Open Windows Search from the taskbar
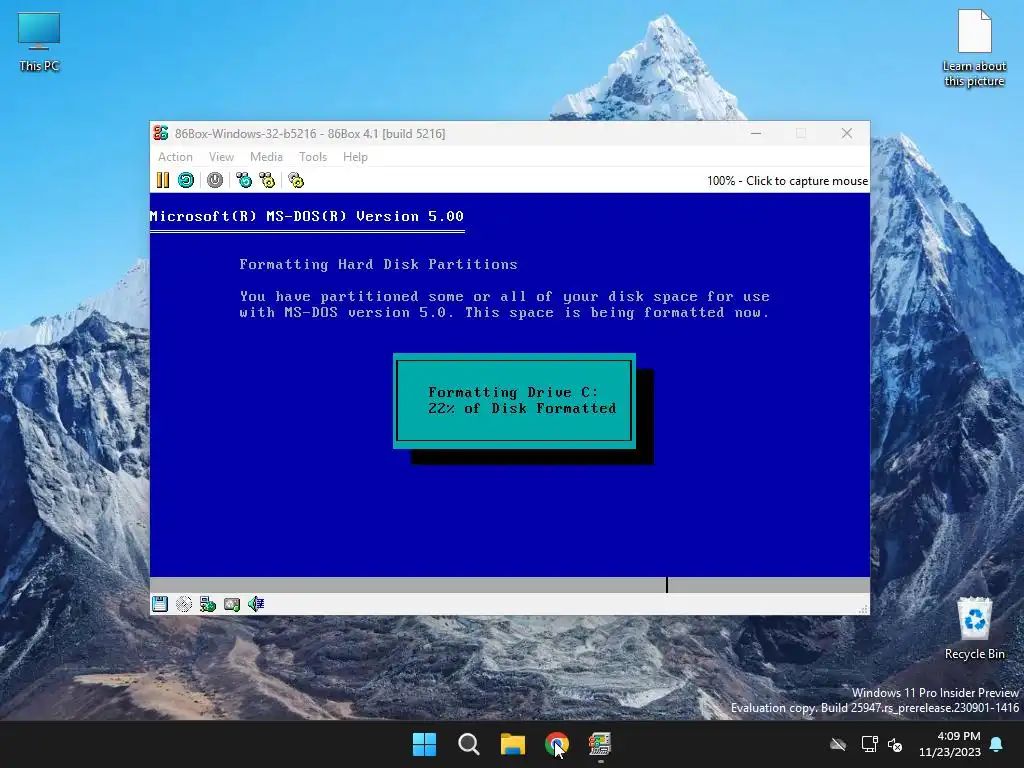This screenshot has width=1024, height=768. (469, 744)
